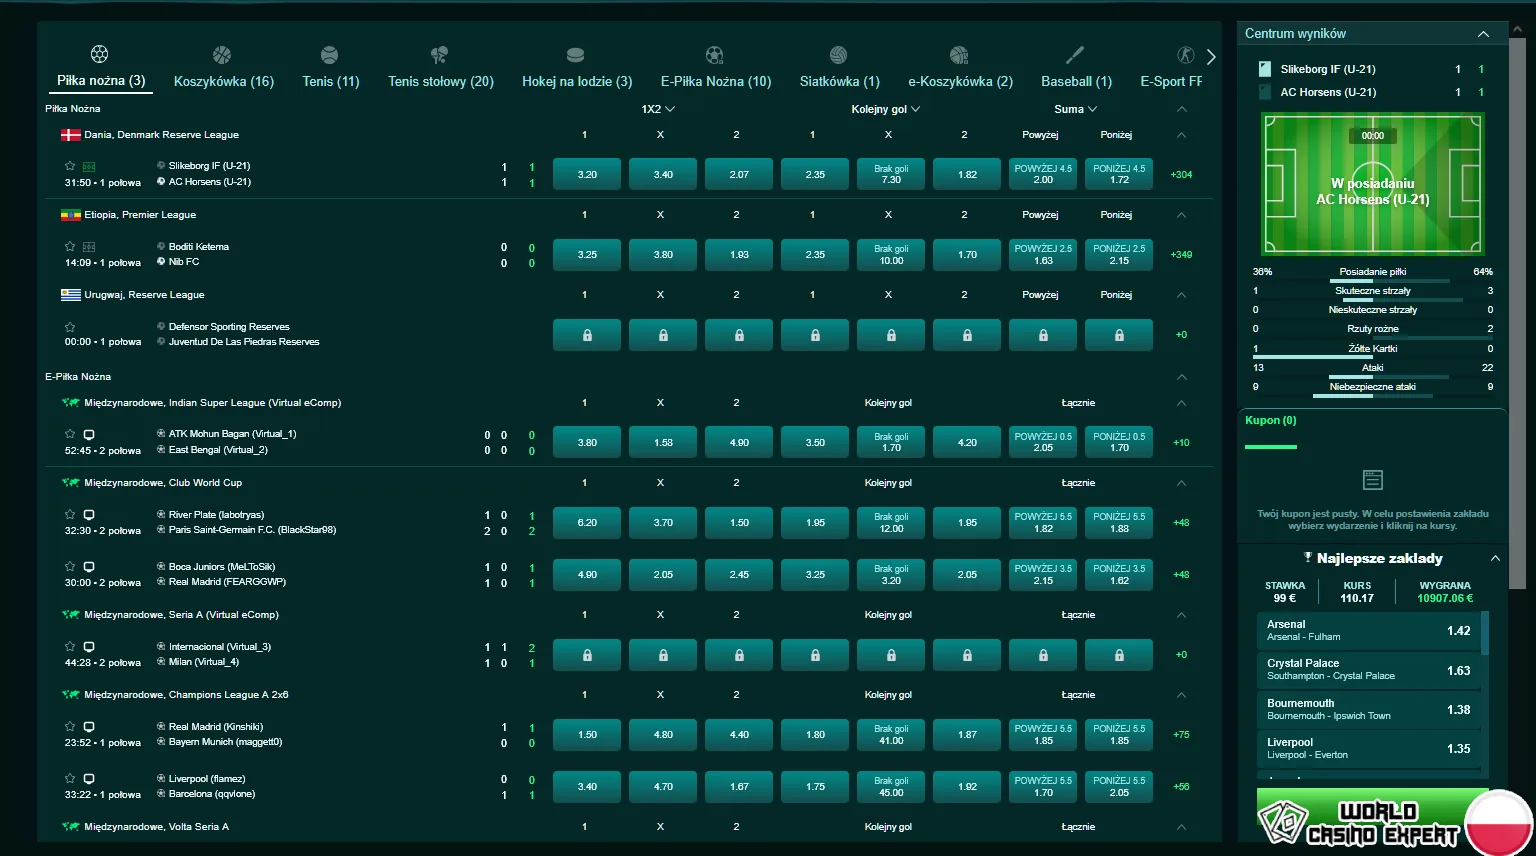
Task: Open the 1X2 market dropdown
Action: [x=658, y=109]
